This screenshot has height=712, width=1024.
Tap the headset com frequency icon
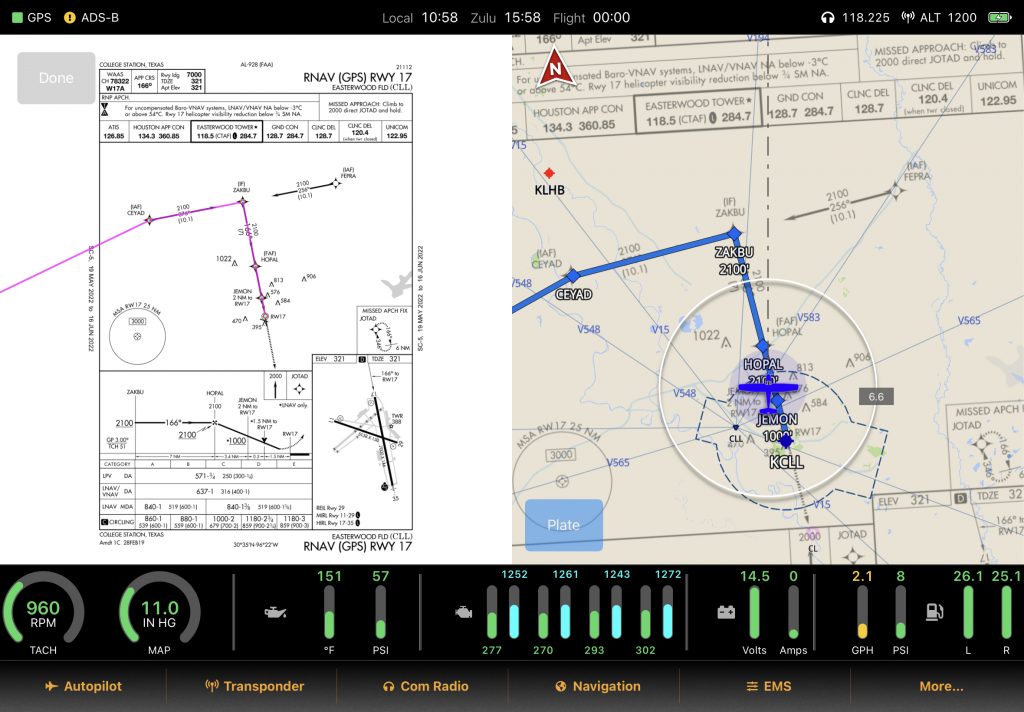pyautogui.click(x=827, y=18)
